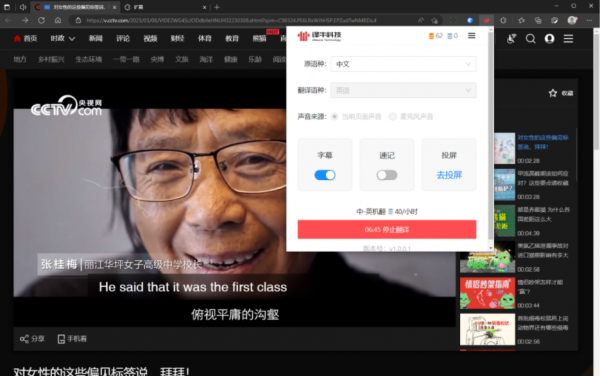Screen dimensions: 600x376
Task: Open the 乡村振兴 sub-navigation link
Action: pos(51,59)
